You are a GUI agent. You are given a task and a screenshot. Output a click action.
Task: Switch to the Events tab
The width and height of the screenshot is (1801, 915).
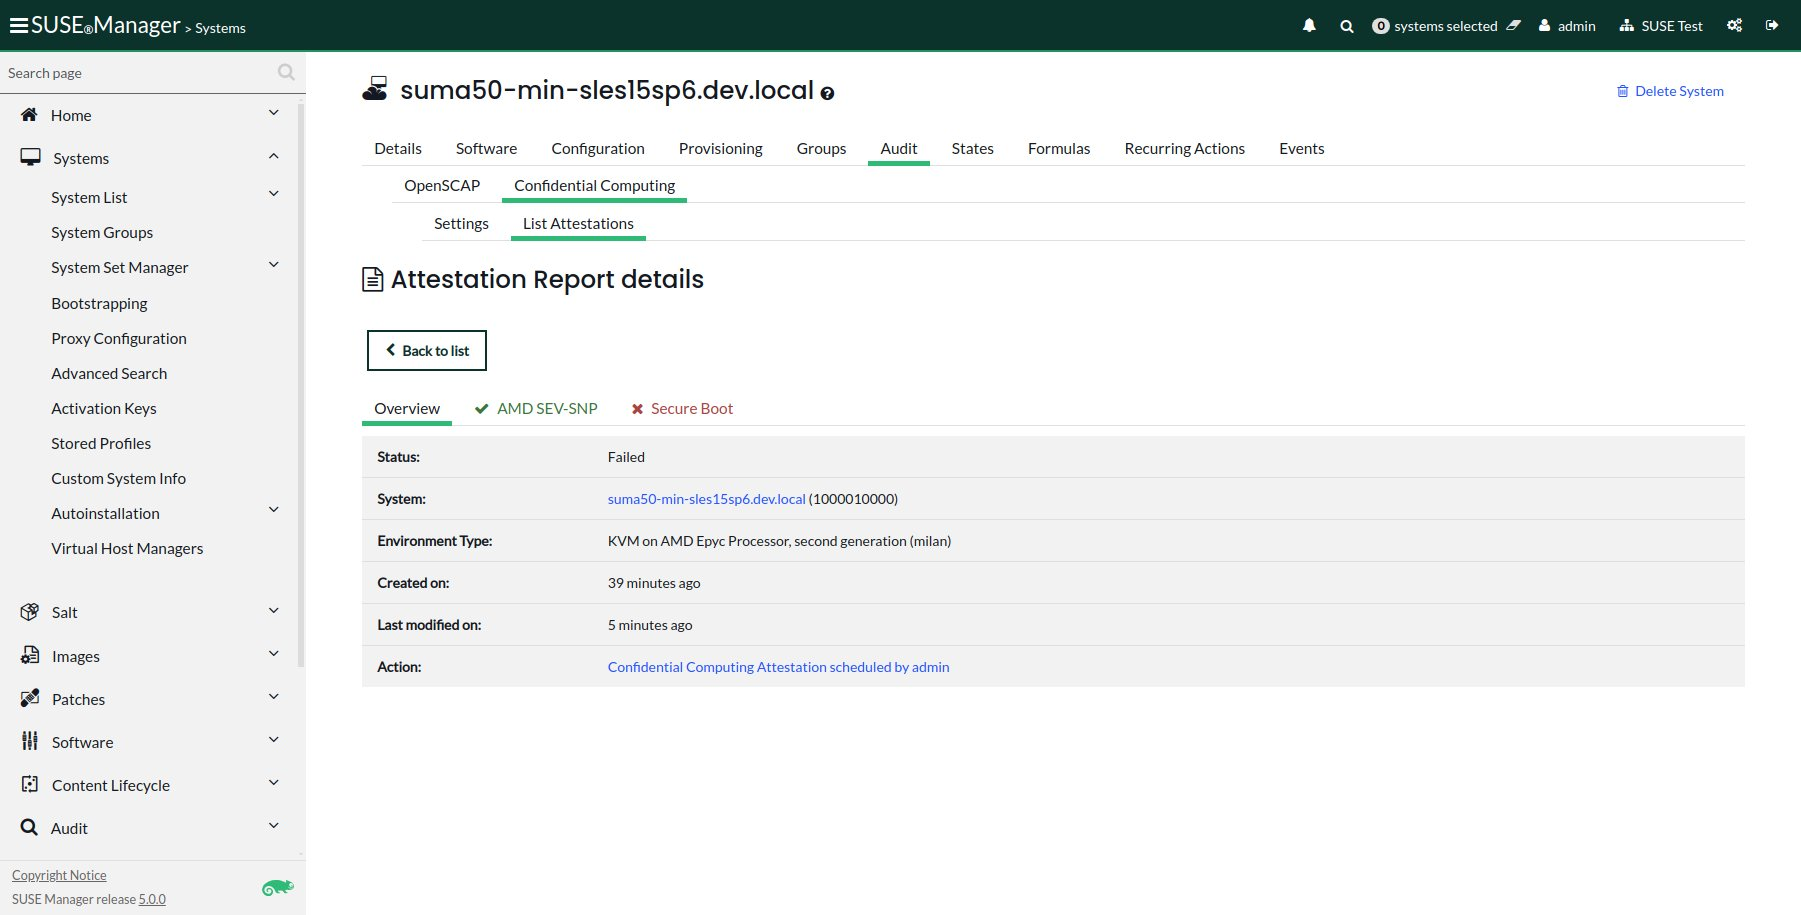[x=1301, y=148]
